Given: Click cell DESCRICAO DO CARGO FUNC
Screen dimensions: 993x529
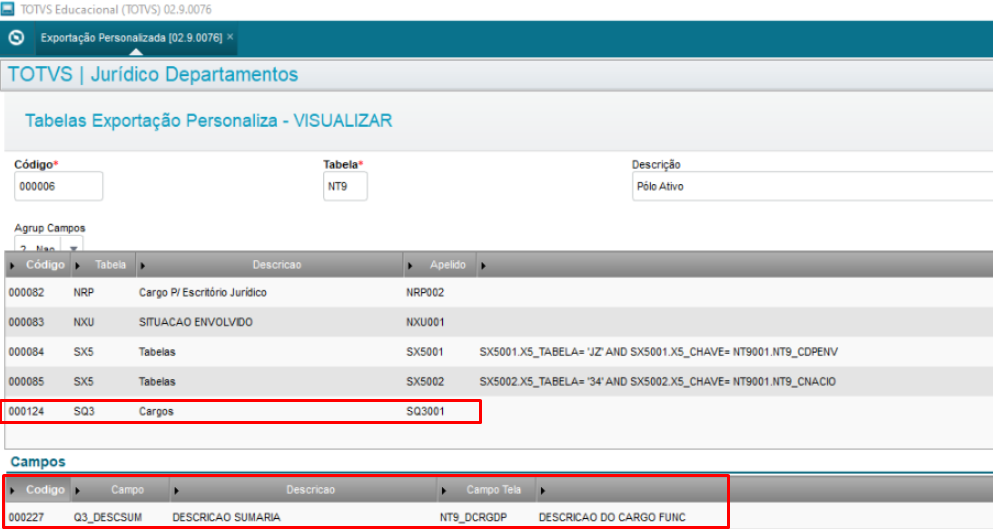Looking at the screenshot, I should click(612, 517).
